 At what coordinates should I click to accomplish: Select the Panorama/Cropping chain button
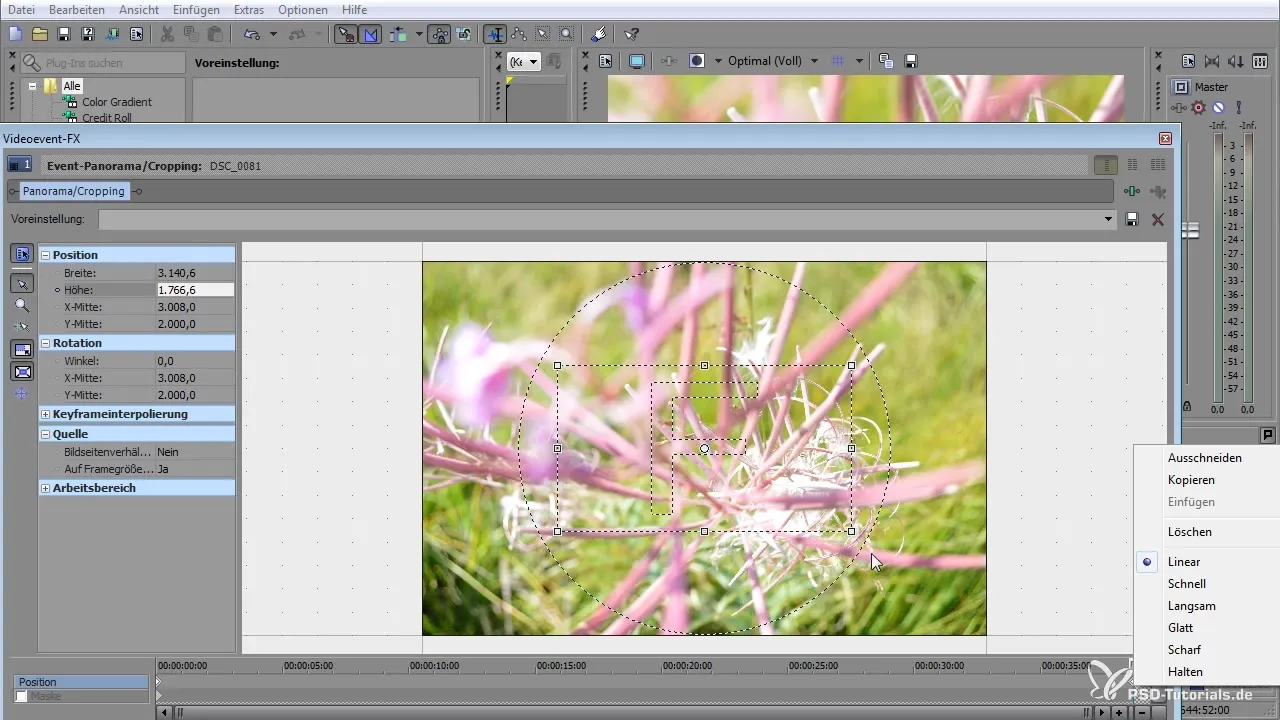(74, 191)
